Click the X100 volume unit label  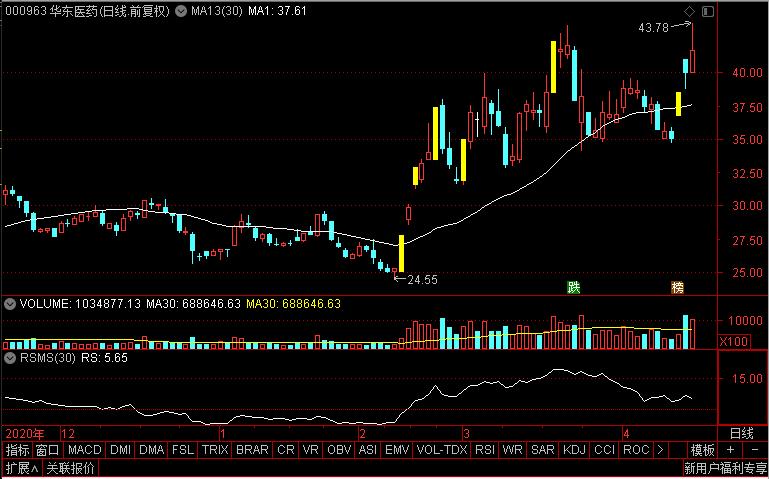click(x=734, y=341)
